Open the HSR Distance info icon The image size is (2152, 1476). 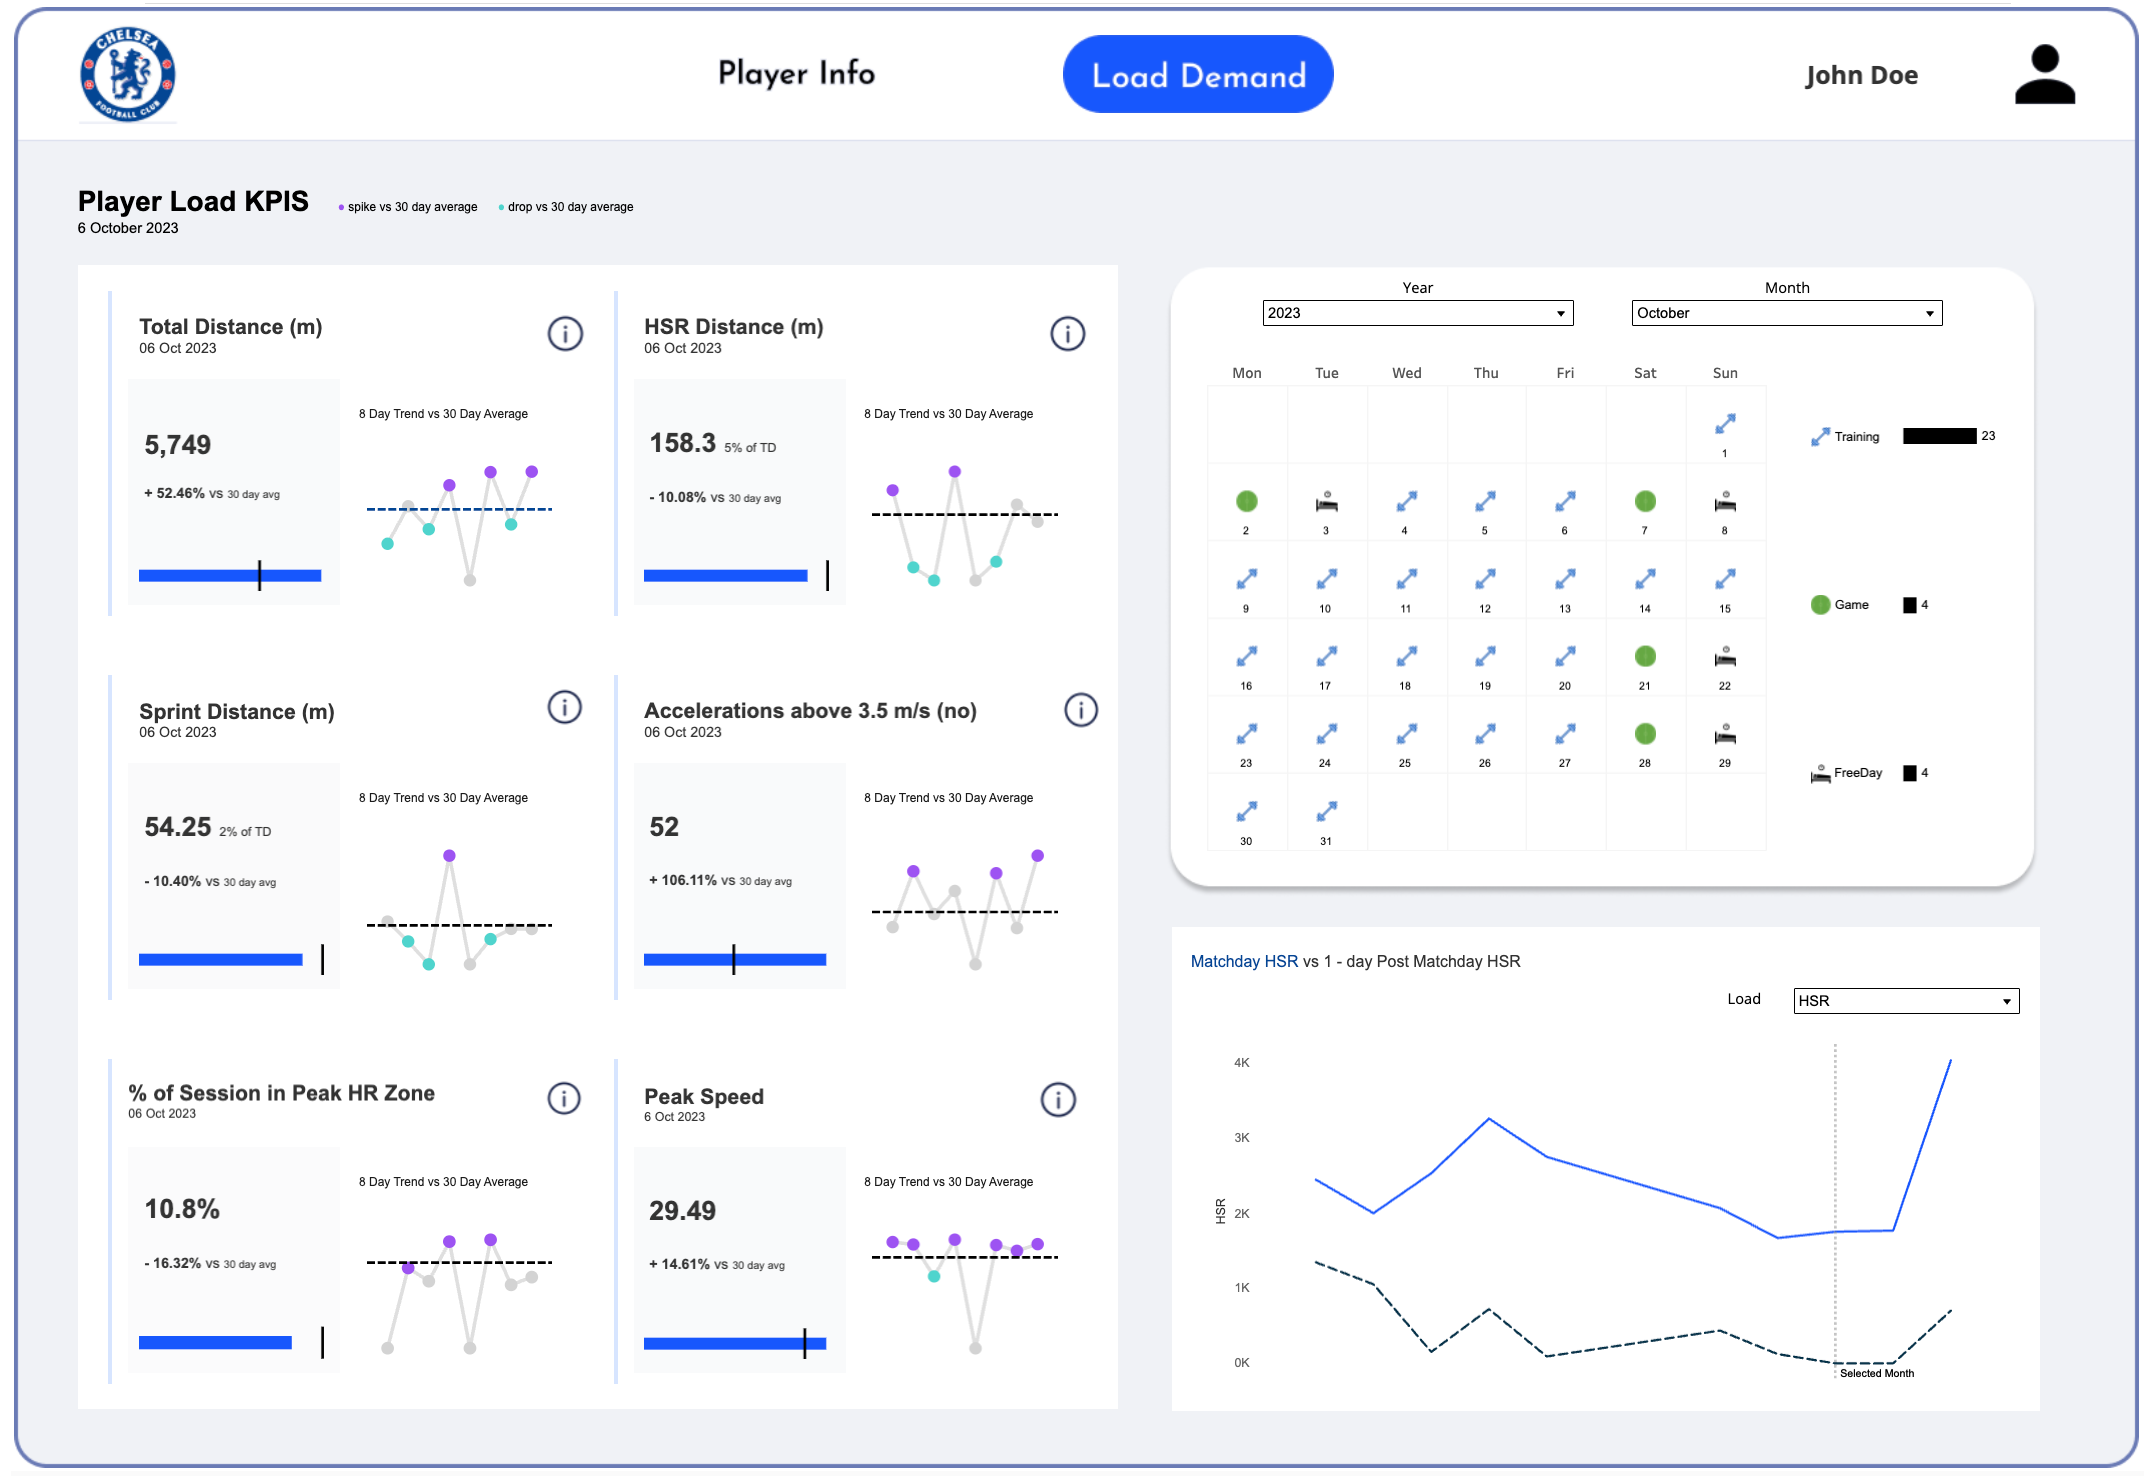point(1067,334)
